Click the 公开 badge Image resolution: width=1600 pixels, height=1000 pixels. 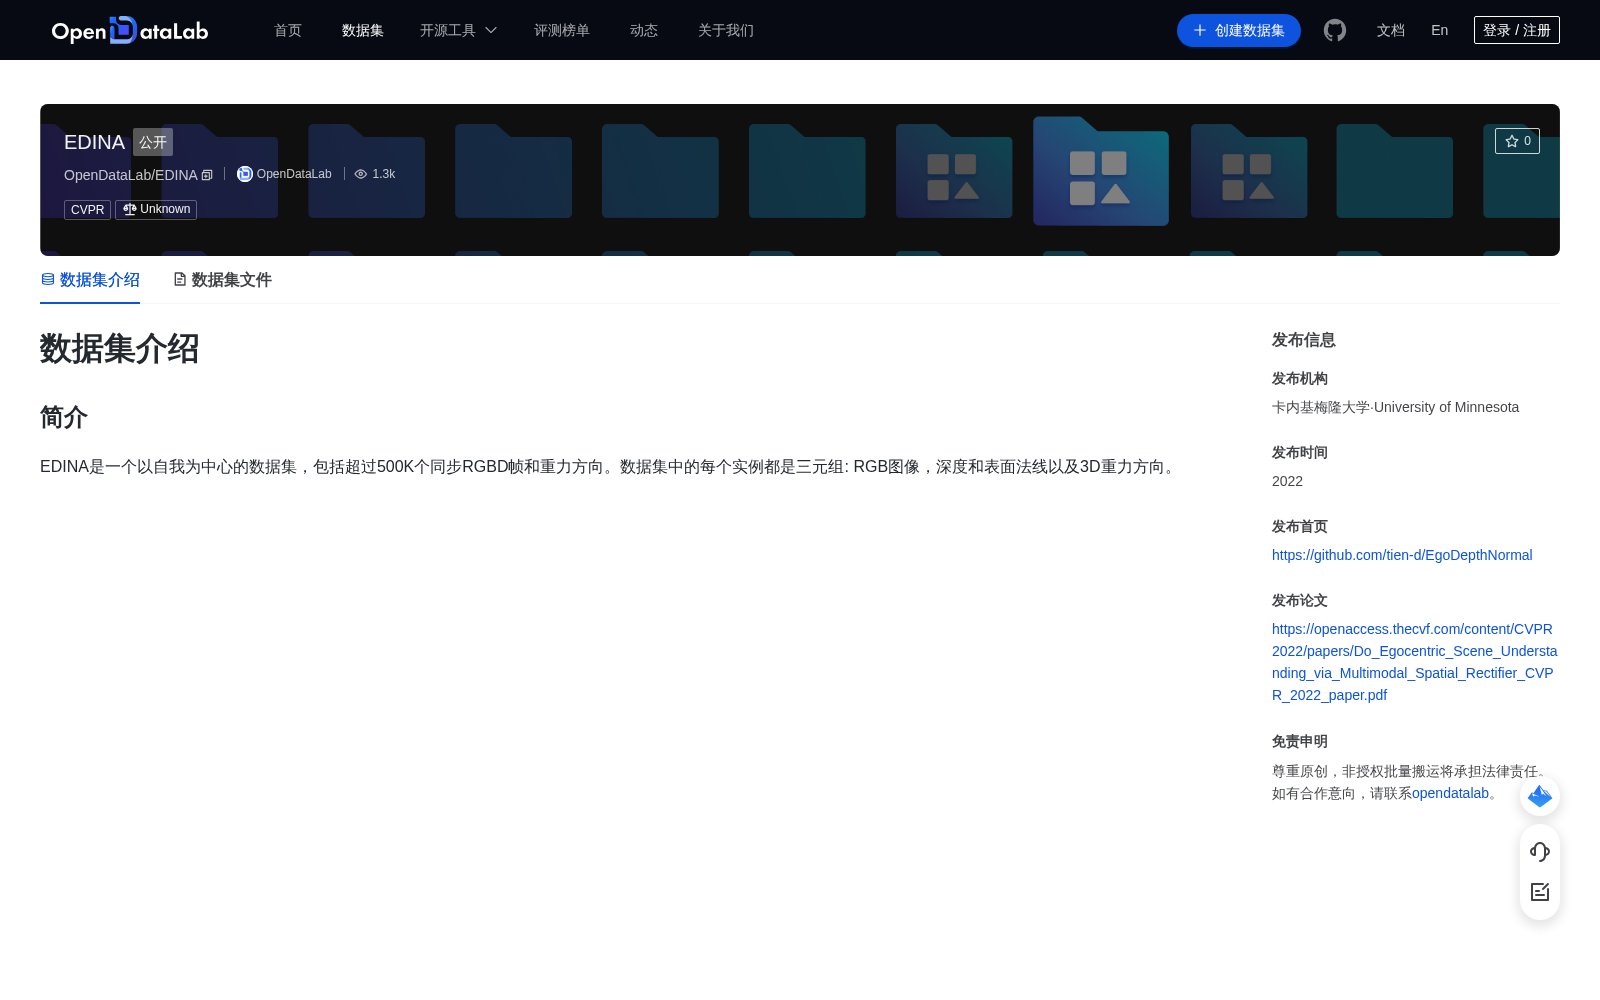coord(153,142)
